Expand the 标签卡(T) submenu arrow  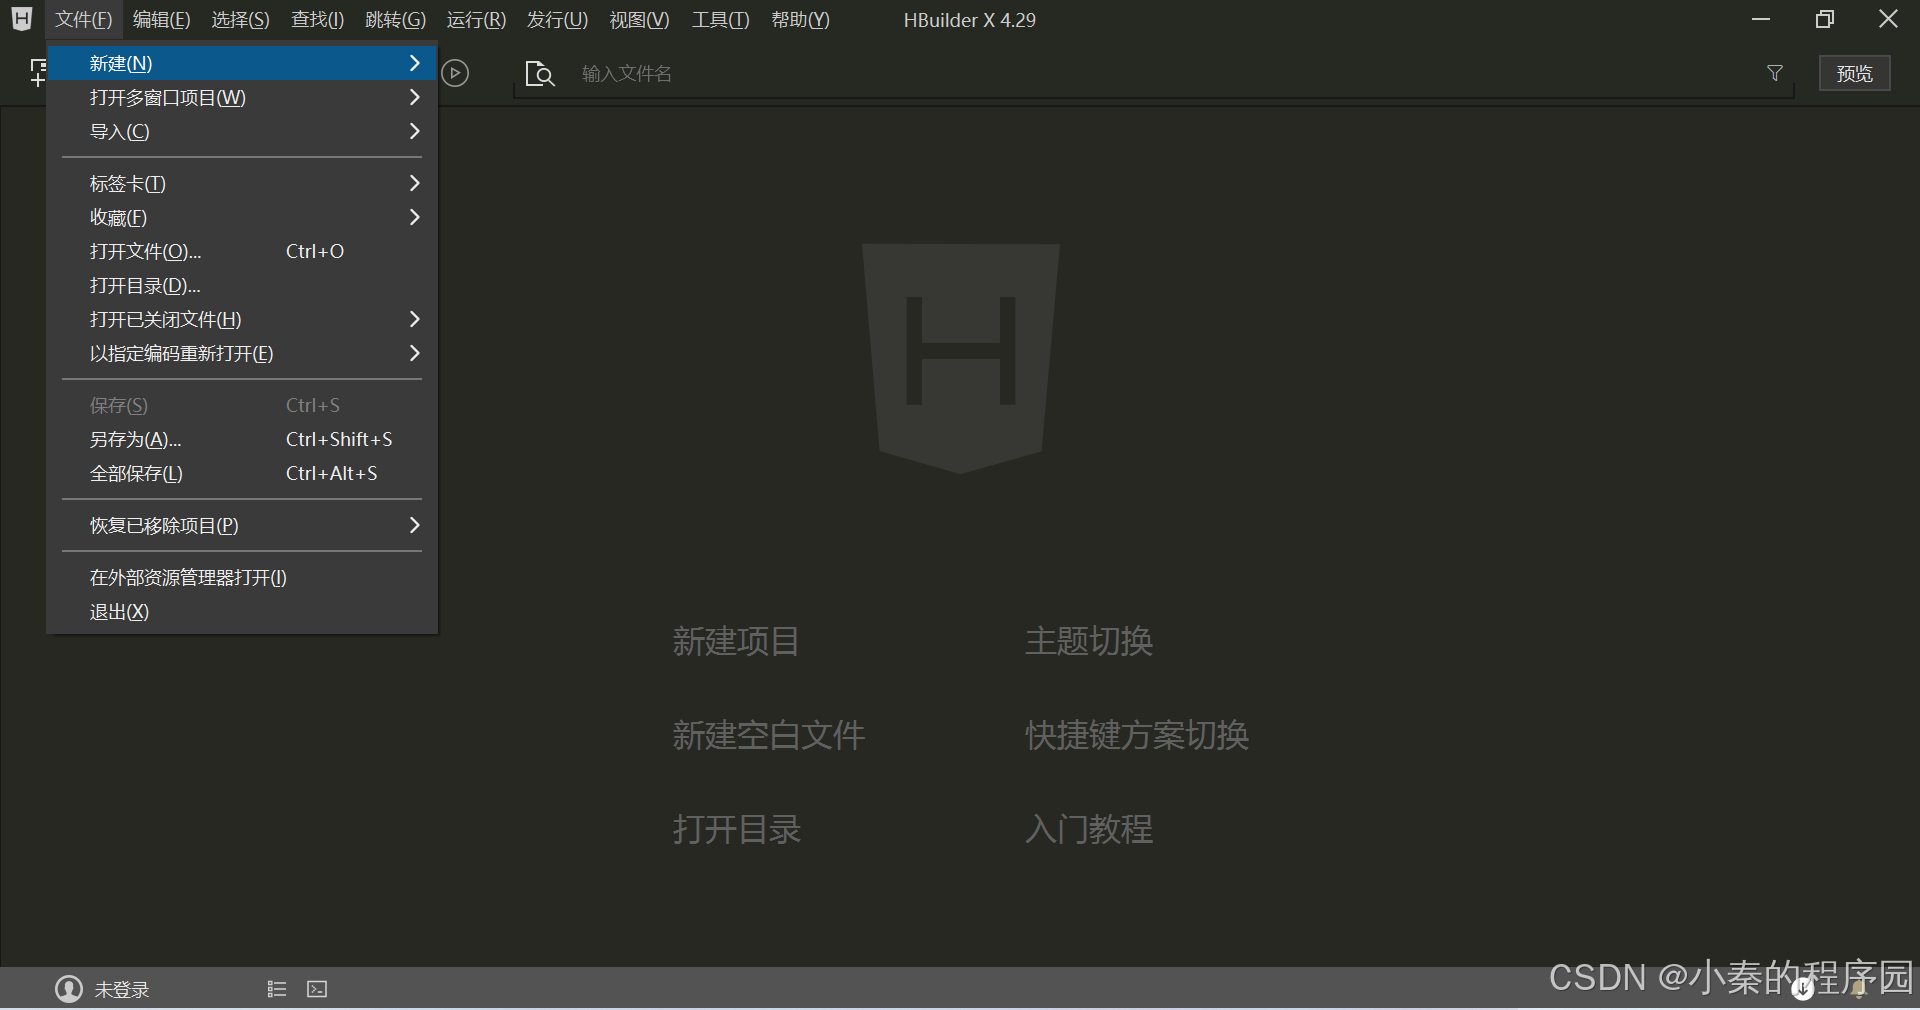(415, 183)
